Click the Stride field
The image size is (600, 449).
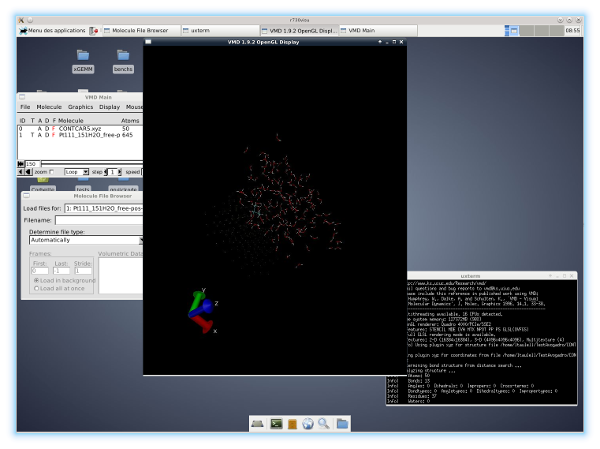(83, 271)
